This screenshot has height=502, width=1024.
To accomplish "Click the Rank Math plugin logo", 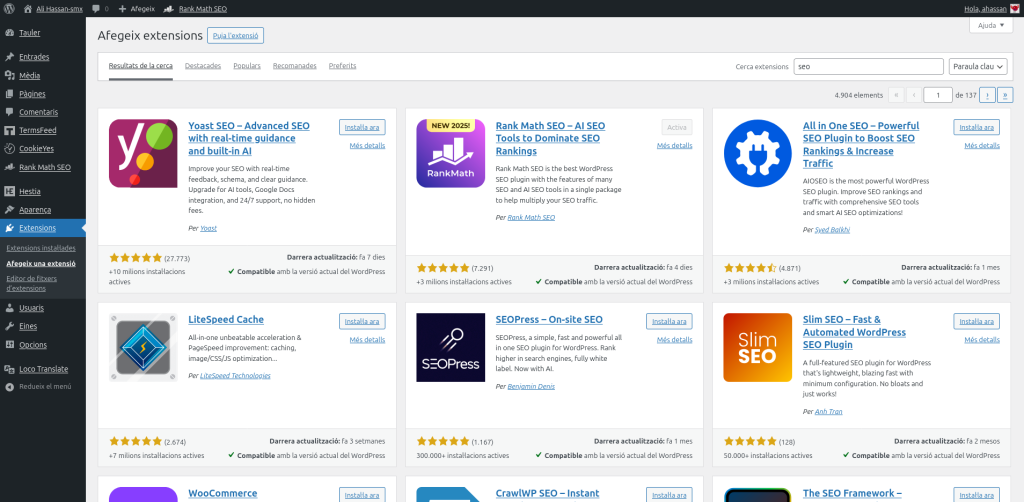I will pyautogui.click(x=450, y=153).
